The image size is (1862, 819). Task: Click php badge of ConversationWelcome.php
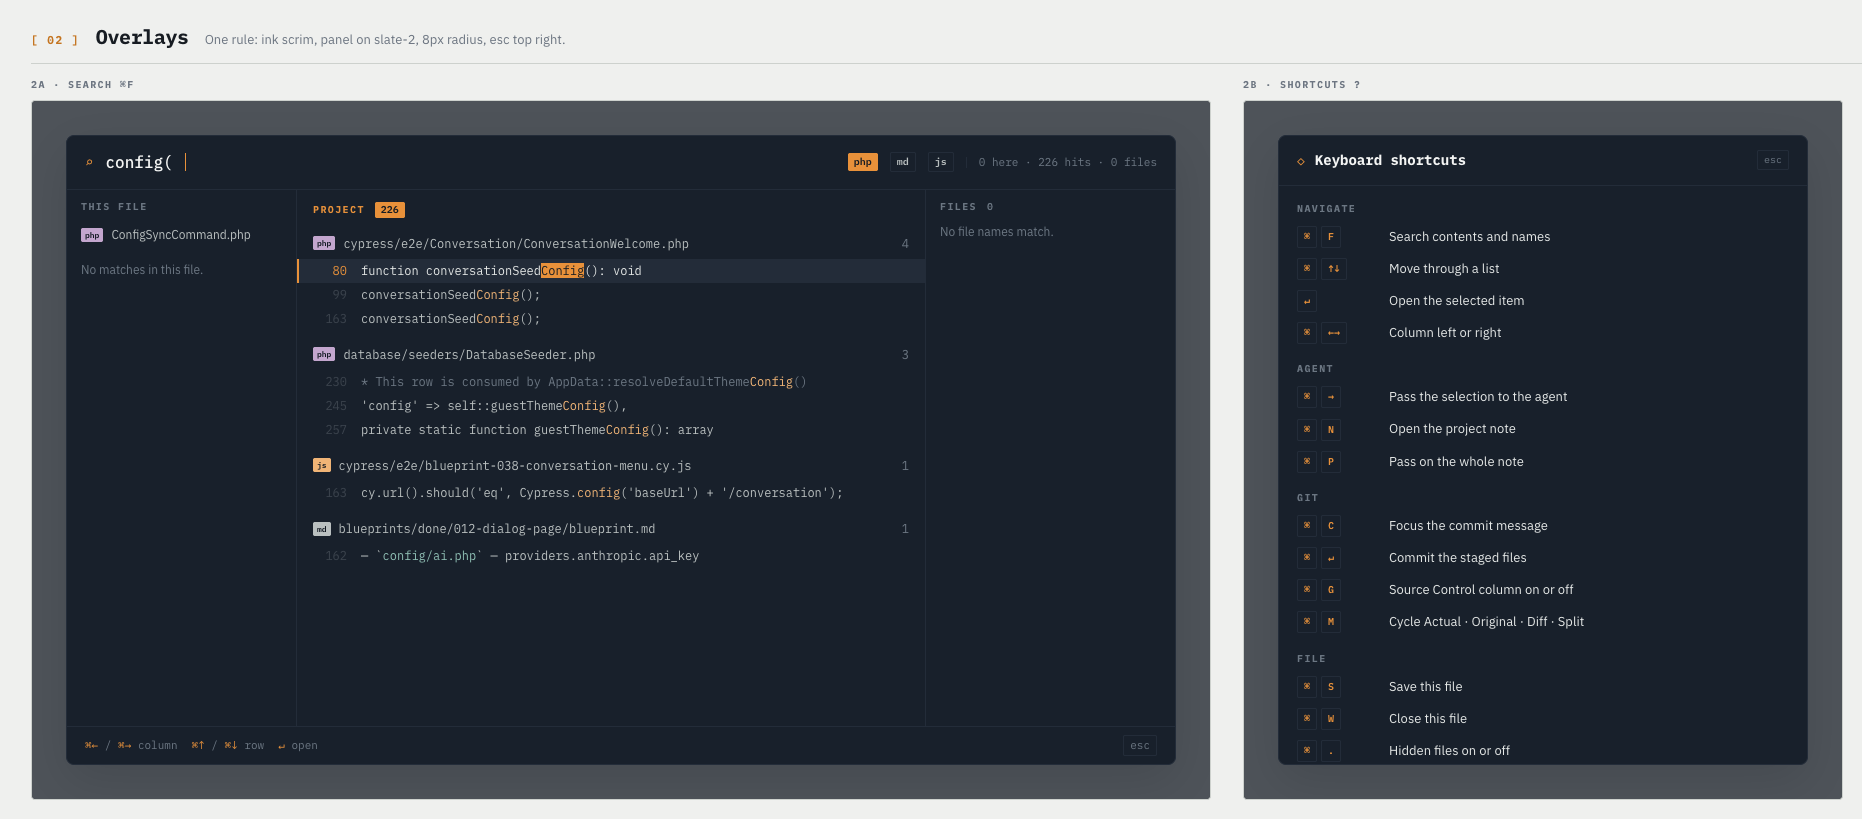click(x=324, y=243)
